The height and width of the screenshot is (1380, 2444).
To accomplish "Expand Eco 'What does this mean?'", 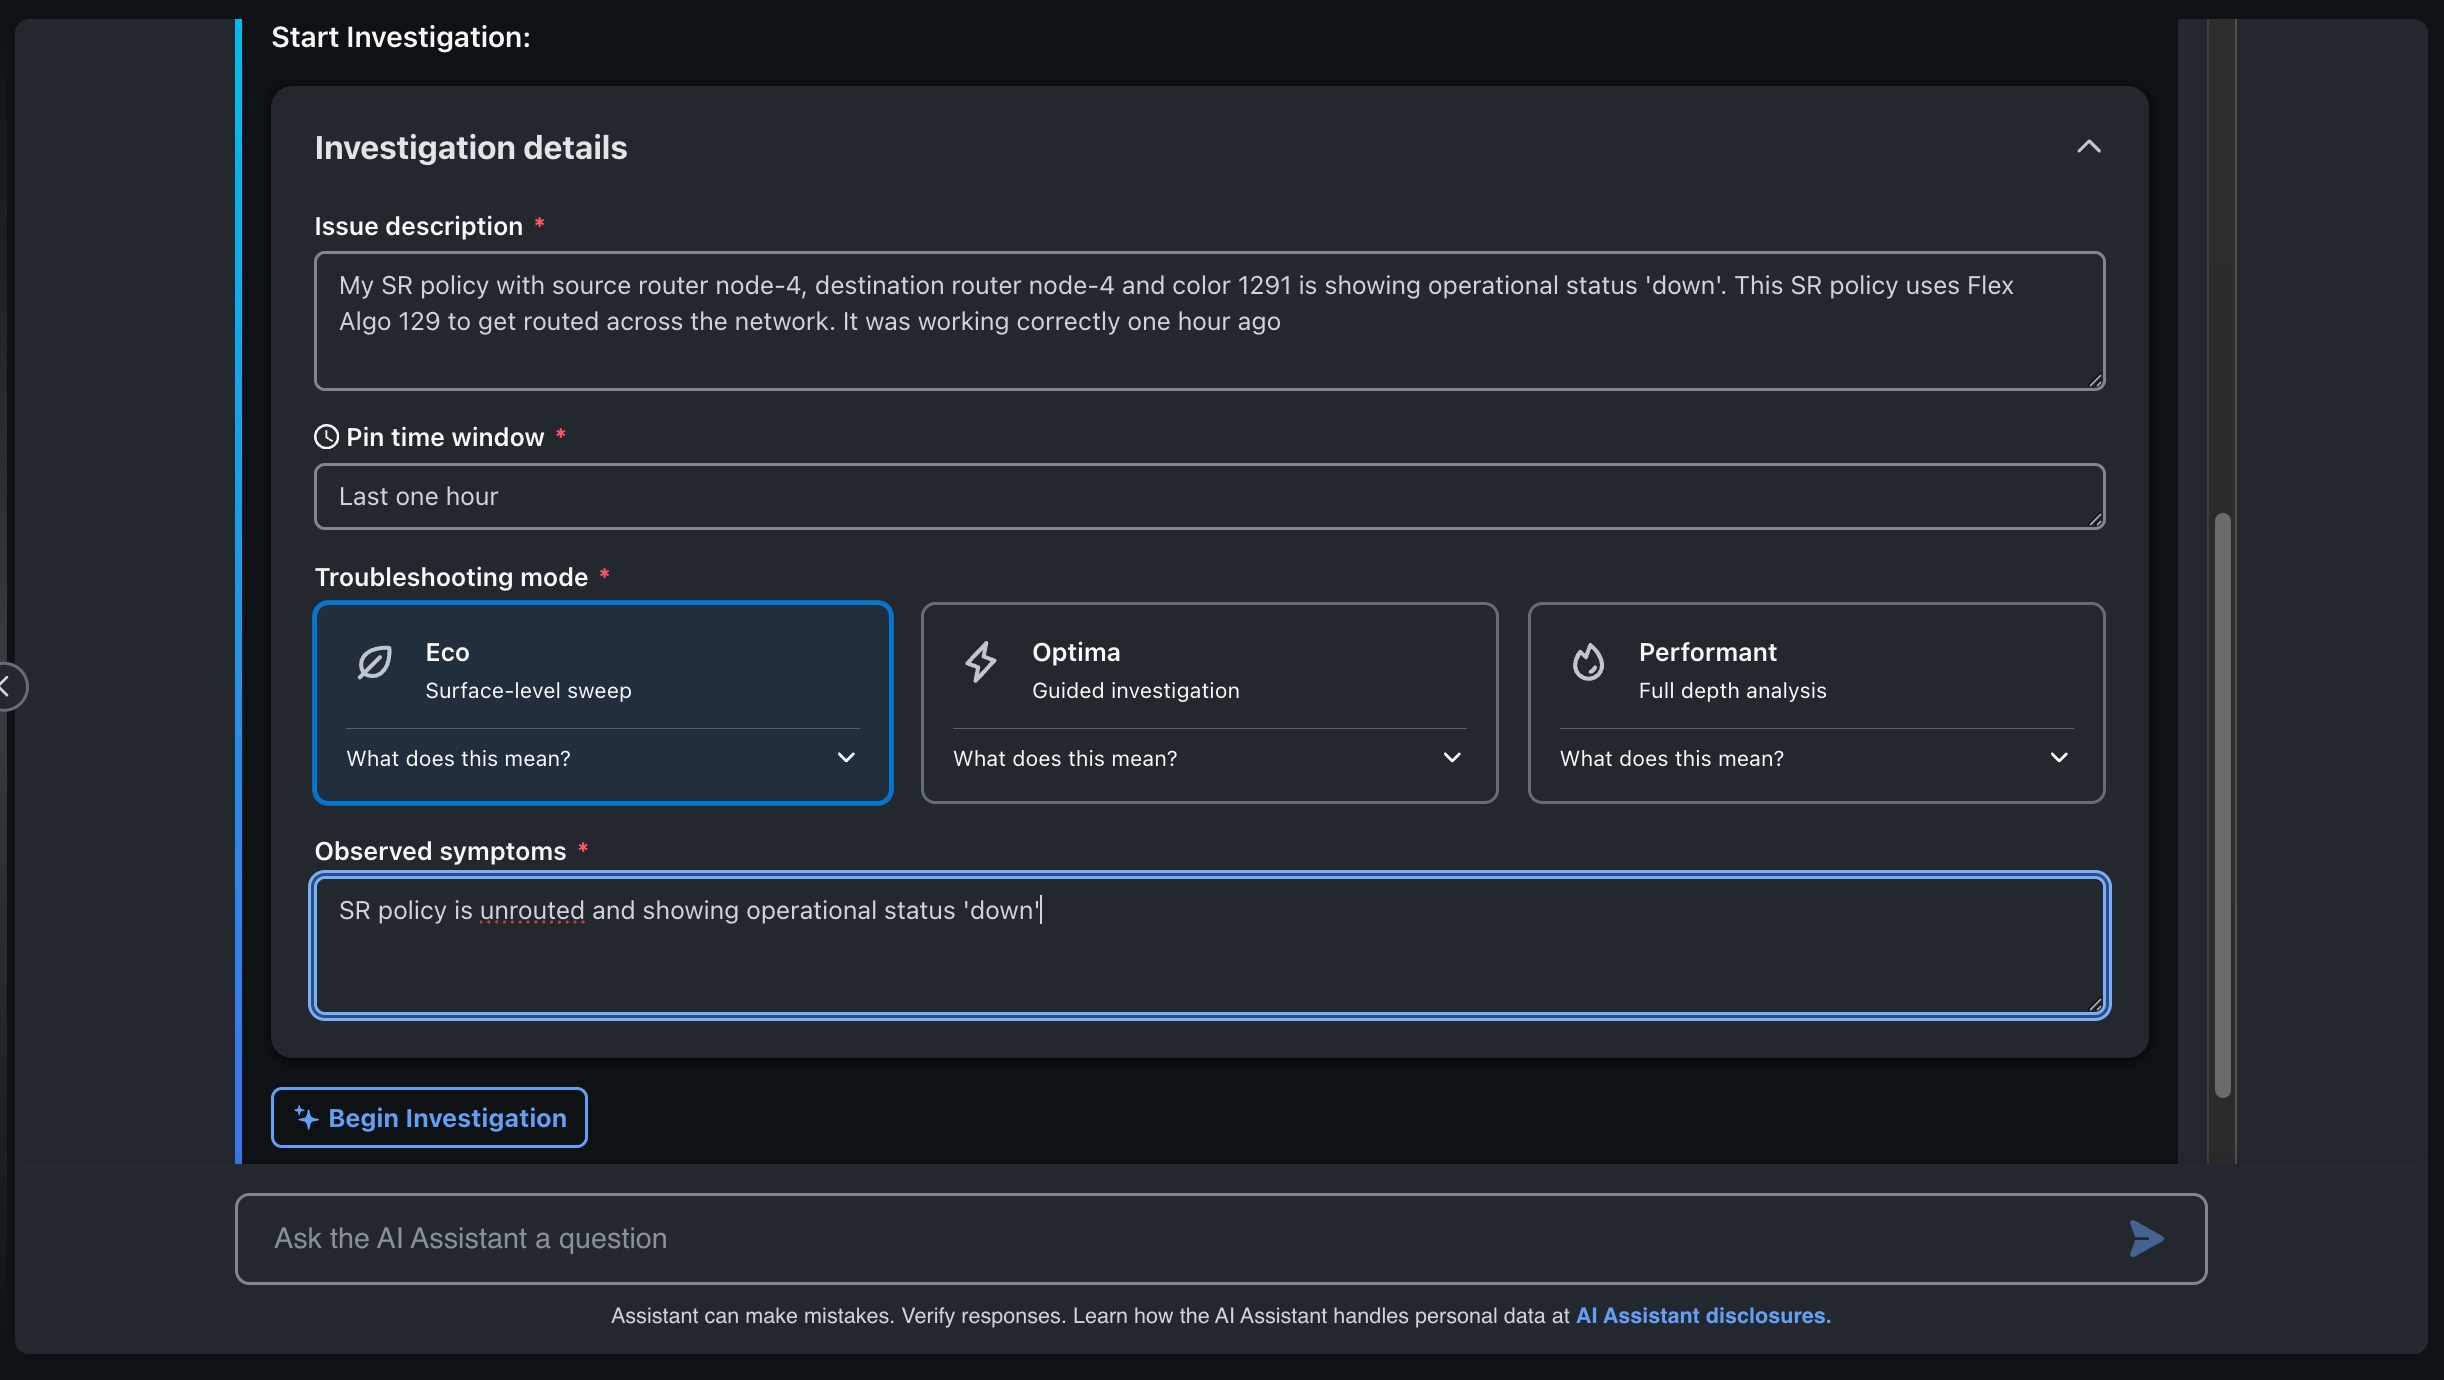I will [x=602, y=758].
